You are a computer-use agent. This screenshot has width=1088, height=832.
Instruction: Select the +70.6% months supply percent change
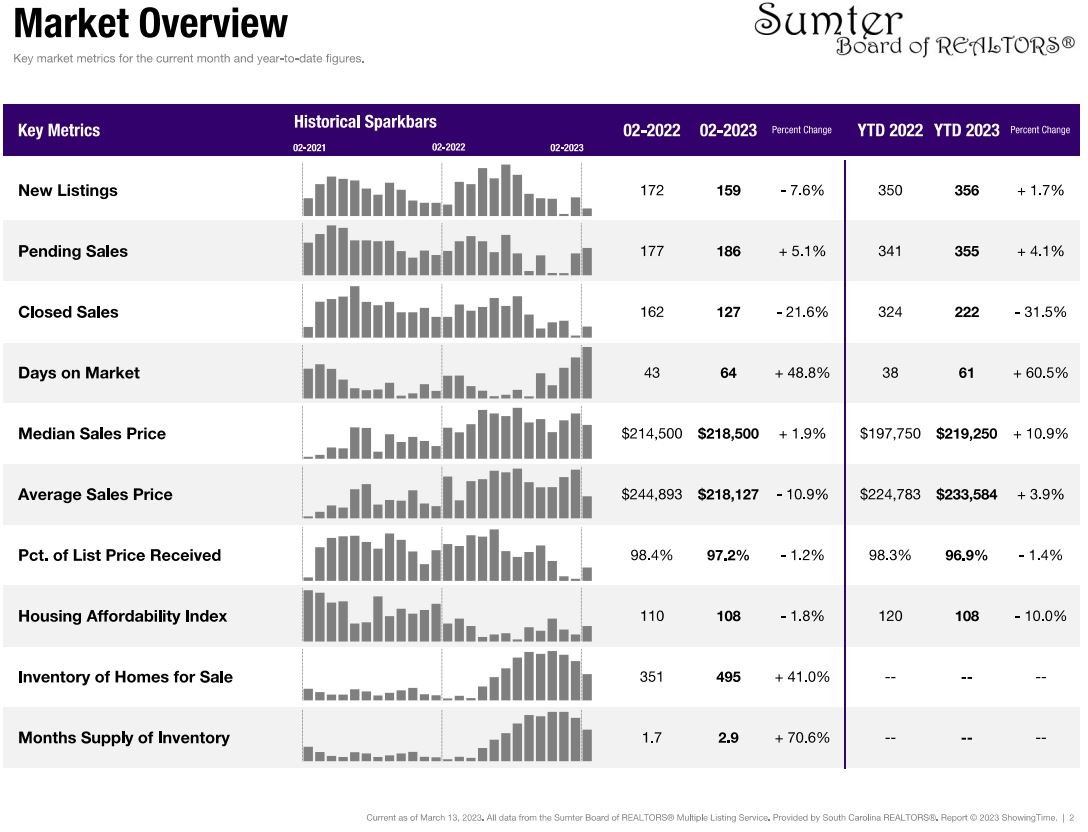point(802,738)
